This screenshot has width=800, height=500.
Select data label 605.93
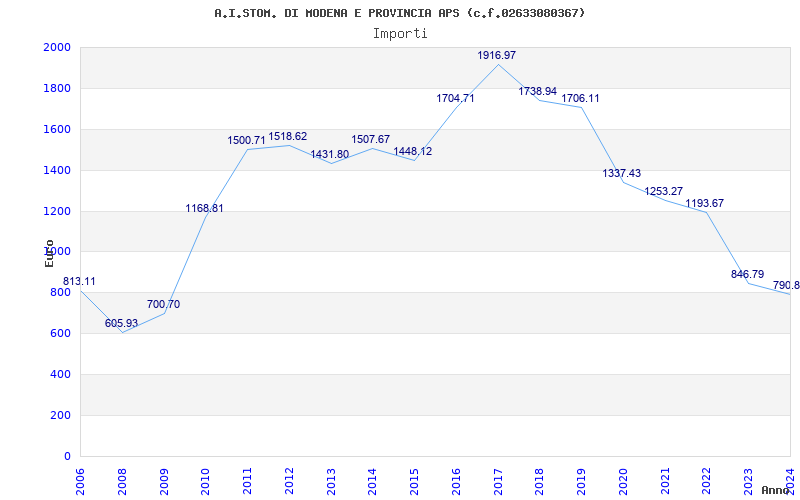[x=121, y=323]
